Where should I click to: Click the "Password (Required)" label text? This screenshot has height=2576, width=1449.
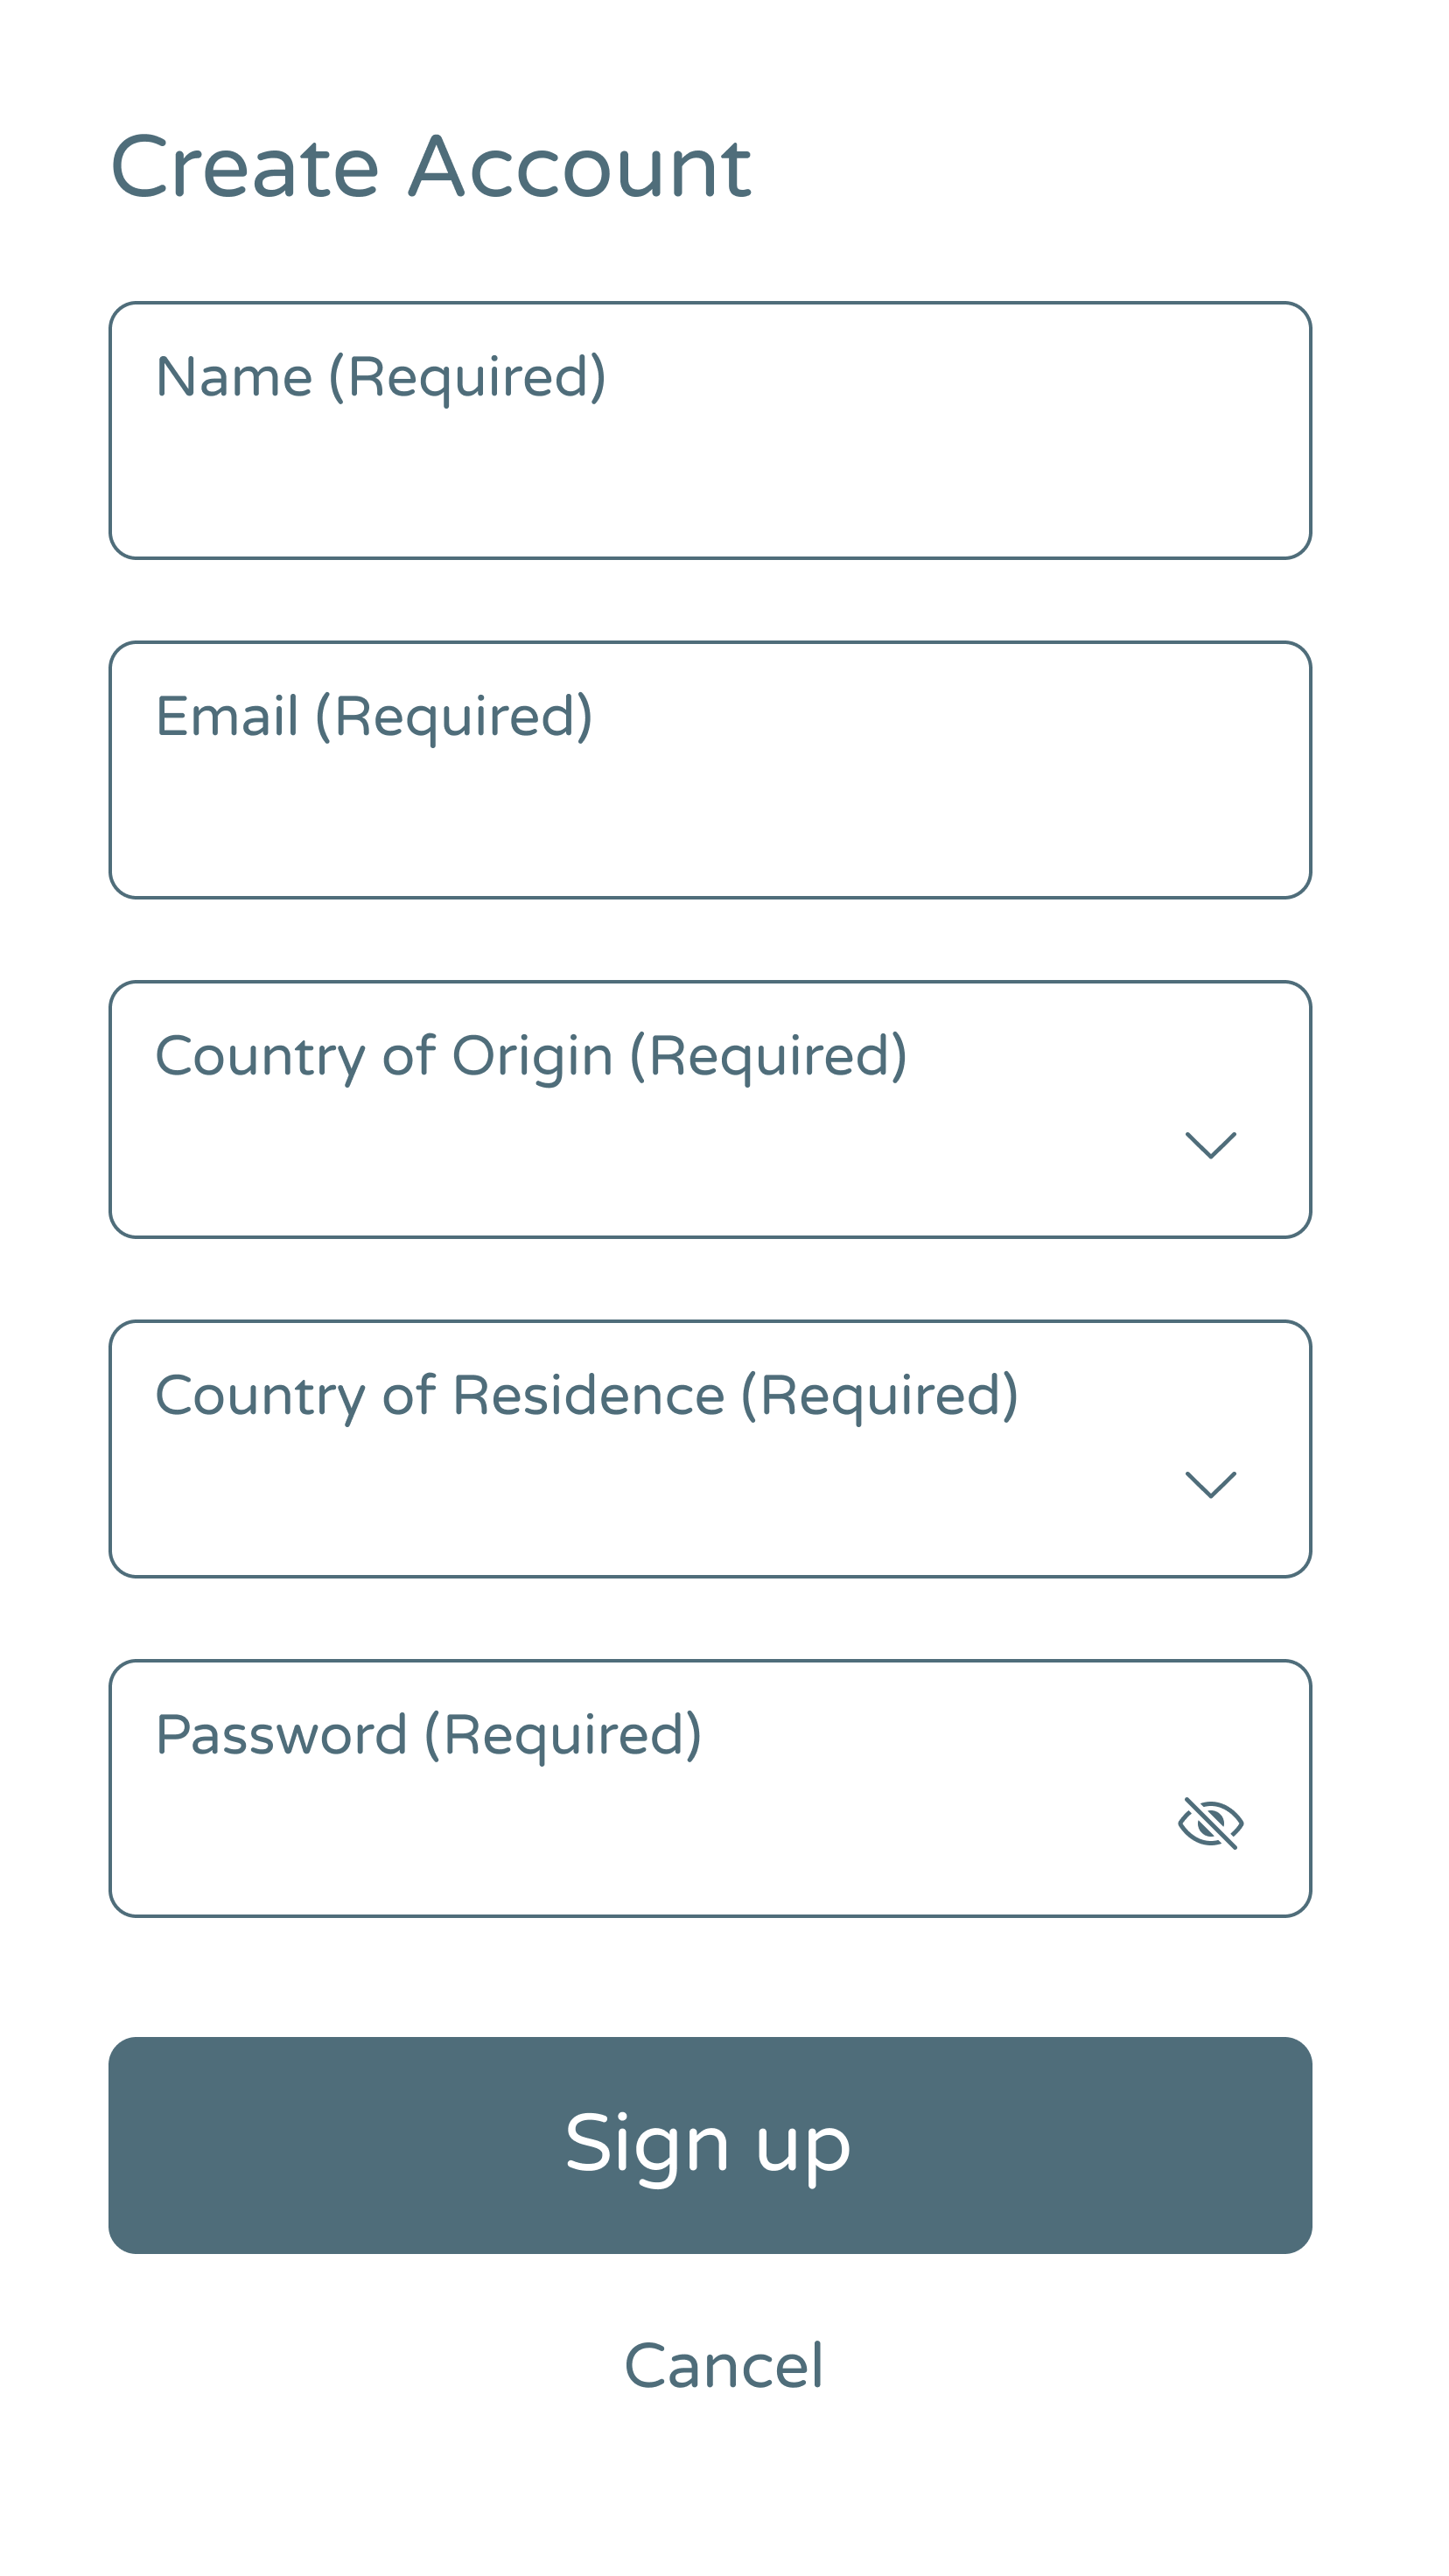(429, 1735)
